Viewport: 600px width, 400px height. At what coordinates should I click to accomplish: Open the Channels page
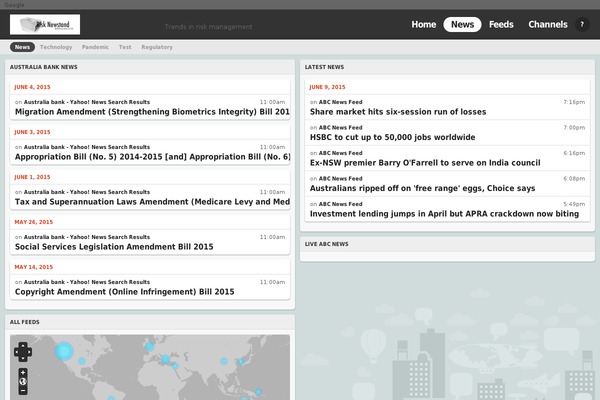pyautogui.click(x=548, y=24)
